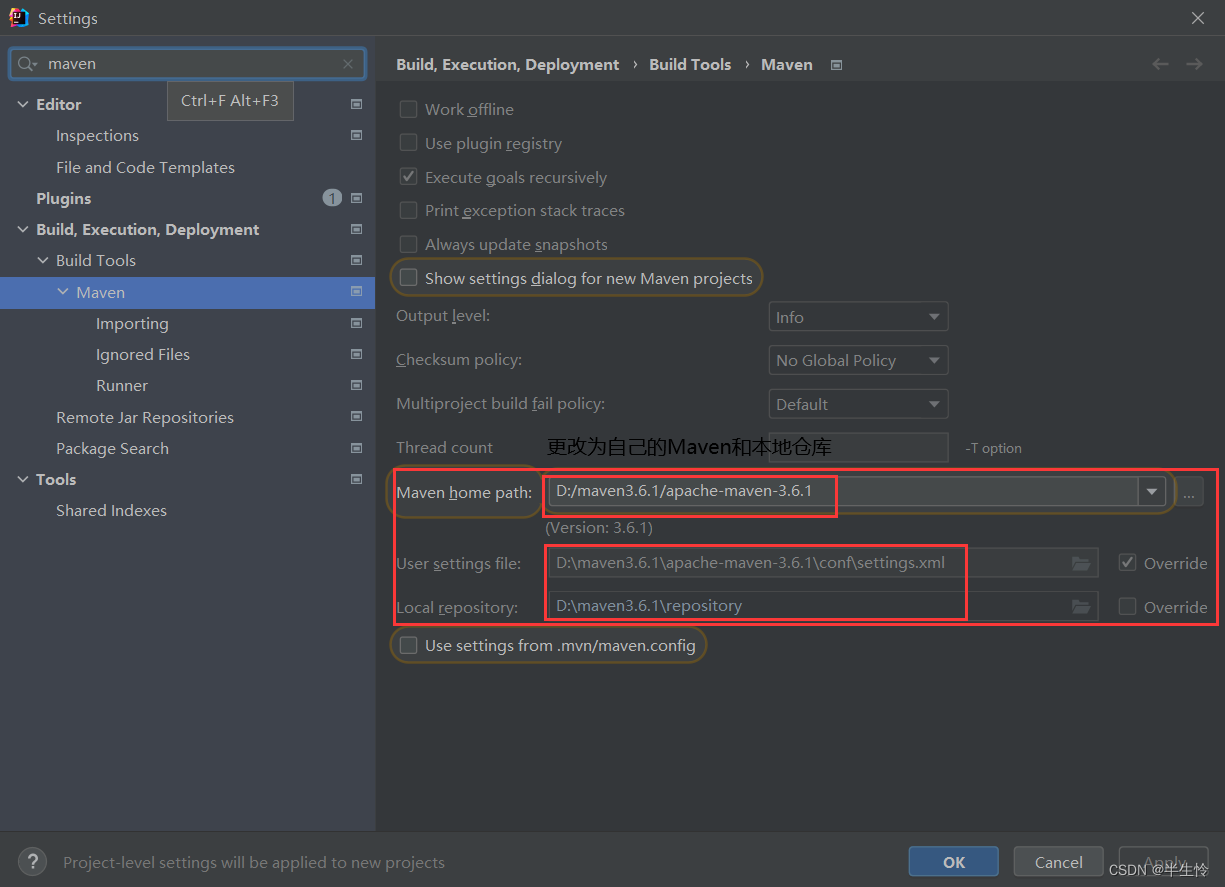Close the Settings dialog window
1225x887 pixels.
pos(1198,18)
